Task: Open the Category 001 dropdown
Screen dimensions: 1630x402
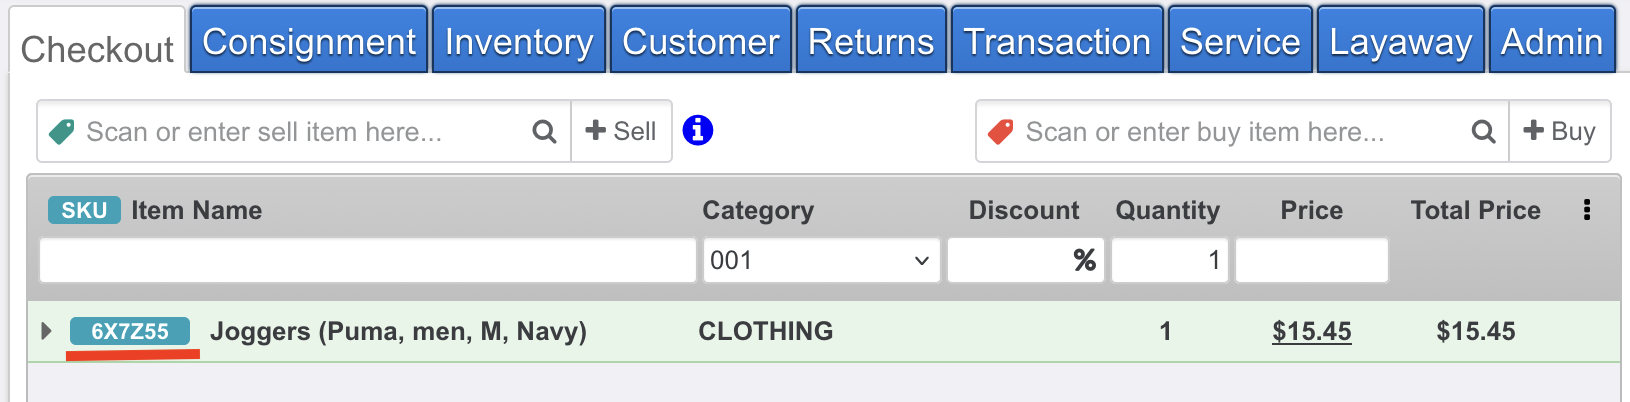Action: pos(820,260)
